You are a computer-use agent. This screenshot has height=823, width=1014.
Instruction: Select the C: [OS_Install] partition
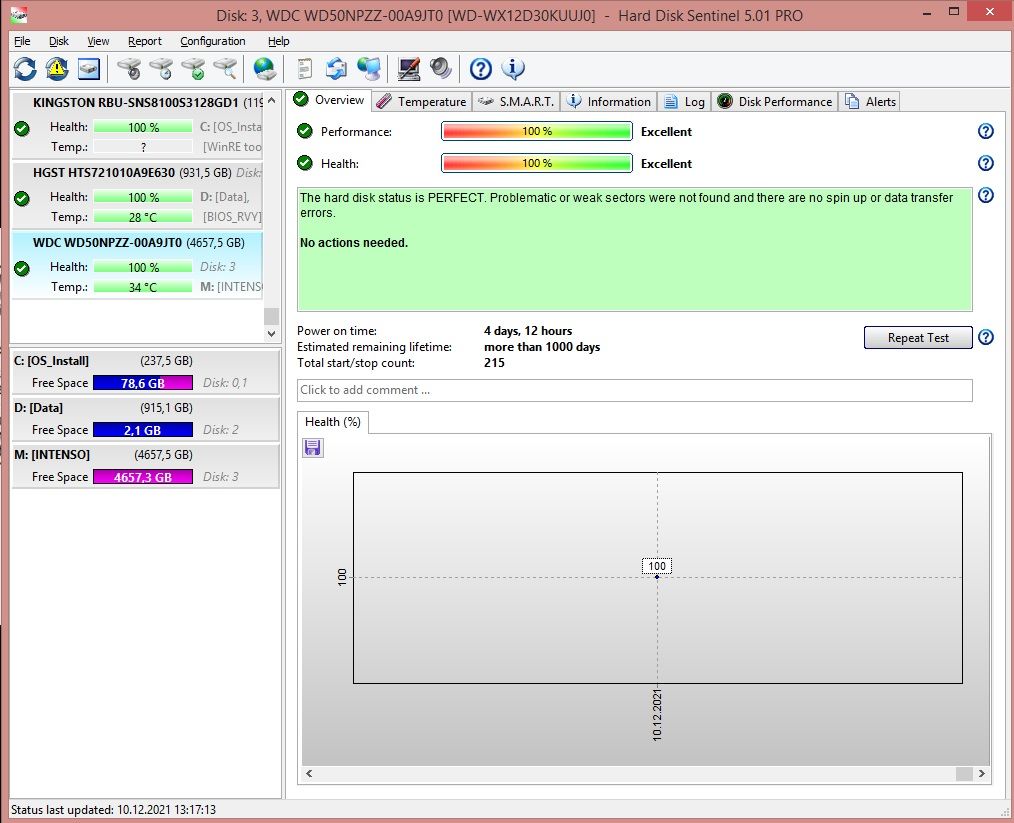146,372
